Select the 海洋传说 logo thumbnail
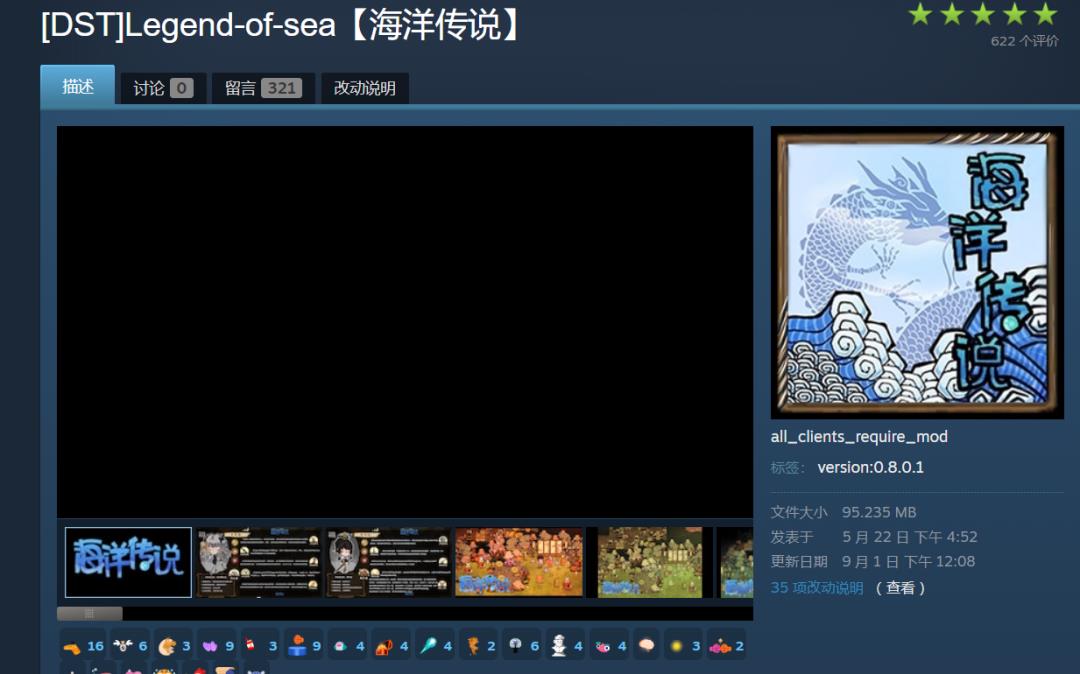1080x674 pixels. (128, 562)
